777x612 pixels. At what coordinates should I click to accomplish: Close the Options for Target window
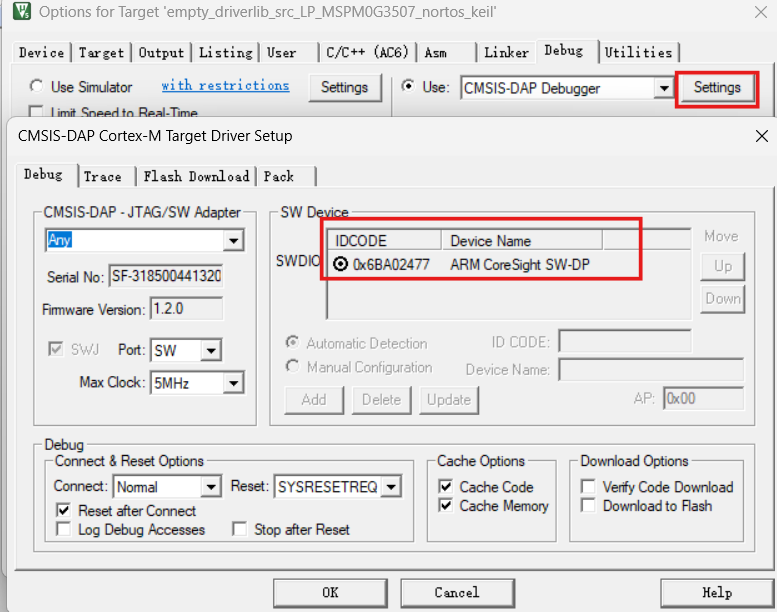pos(761,12)
